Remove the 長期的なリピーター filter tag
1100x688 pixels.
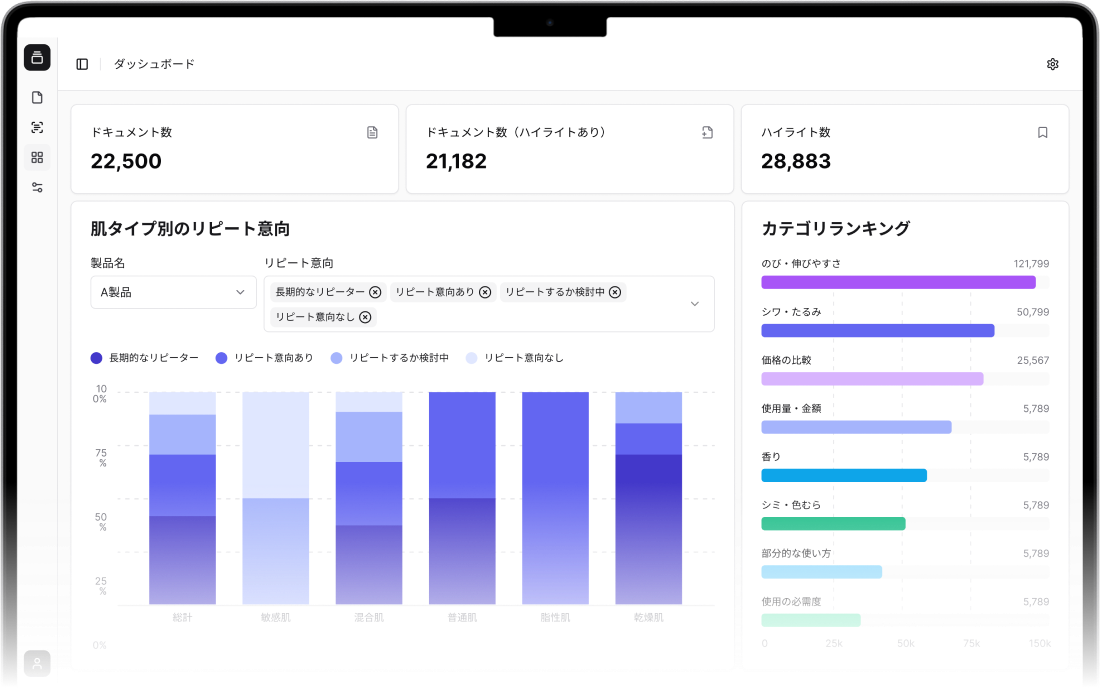point(375,292)
